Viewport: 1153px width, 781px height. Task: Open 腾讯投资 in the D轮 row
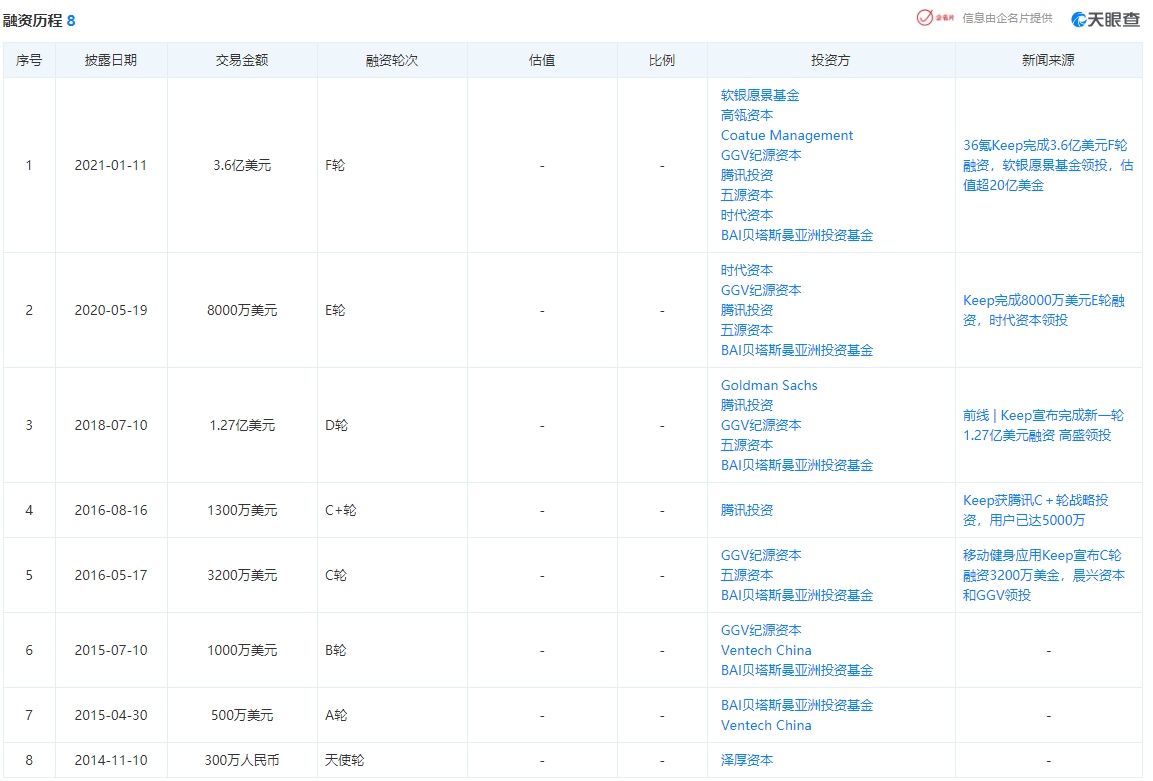746,405
